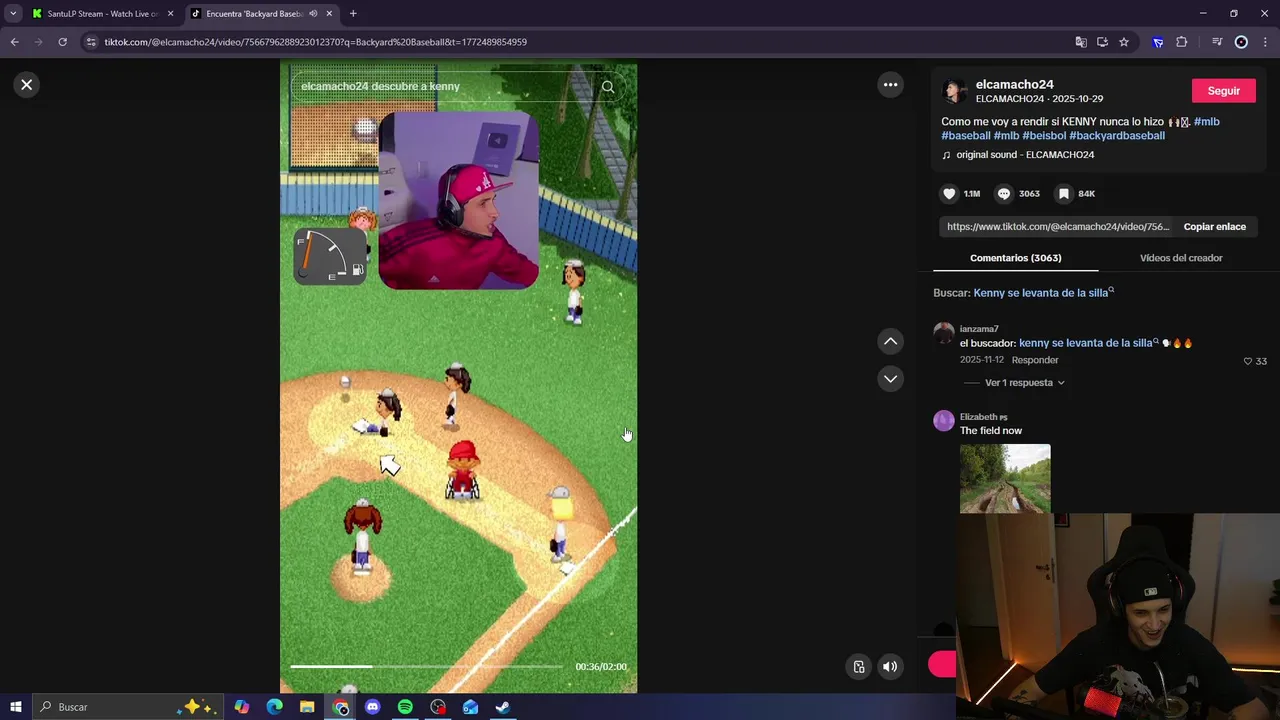Open the #backyardbaseball hashtag

point(1117,136)
